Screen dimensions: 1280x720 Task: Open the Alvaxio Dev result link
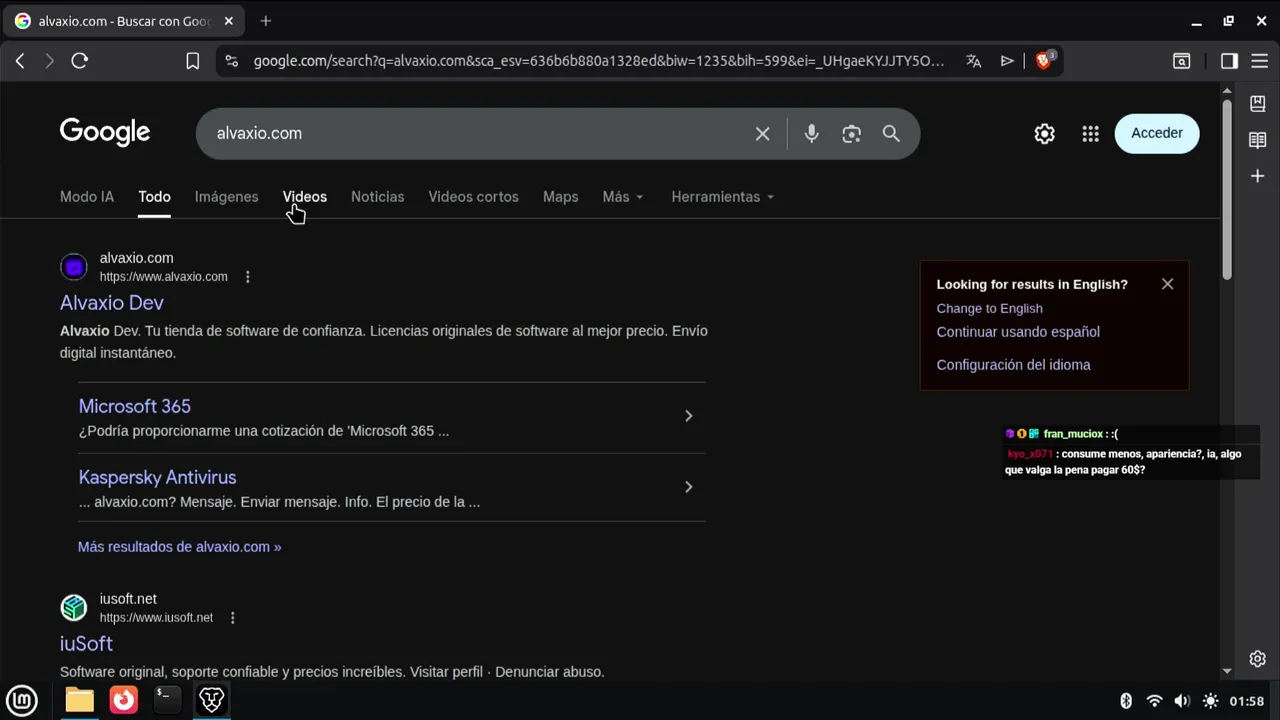pos(112,303)
